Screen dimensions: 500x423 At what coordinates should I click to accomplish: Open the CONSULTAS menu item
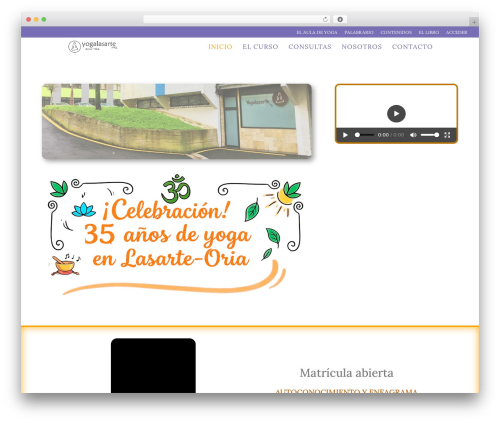pyautogui.click(x=310, y=47)
